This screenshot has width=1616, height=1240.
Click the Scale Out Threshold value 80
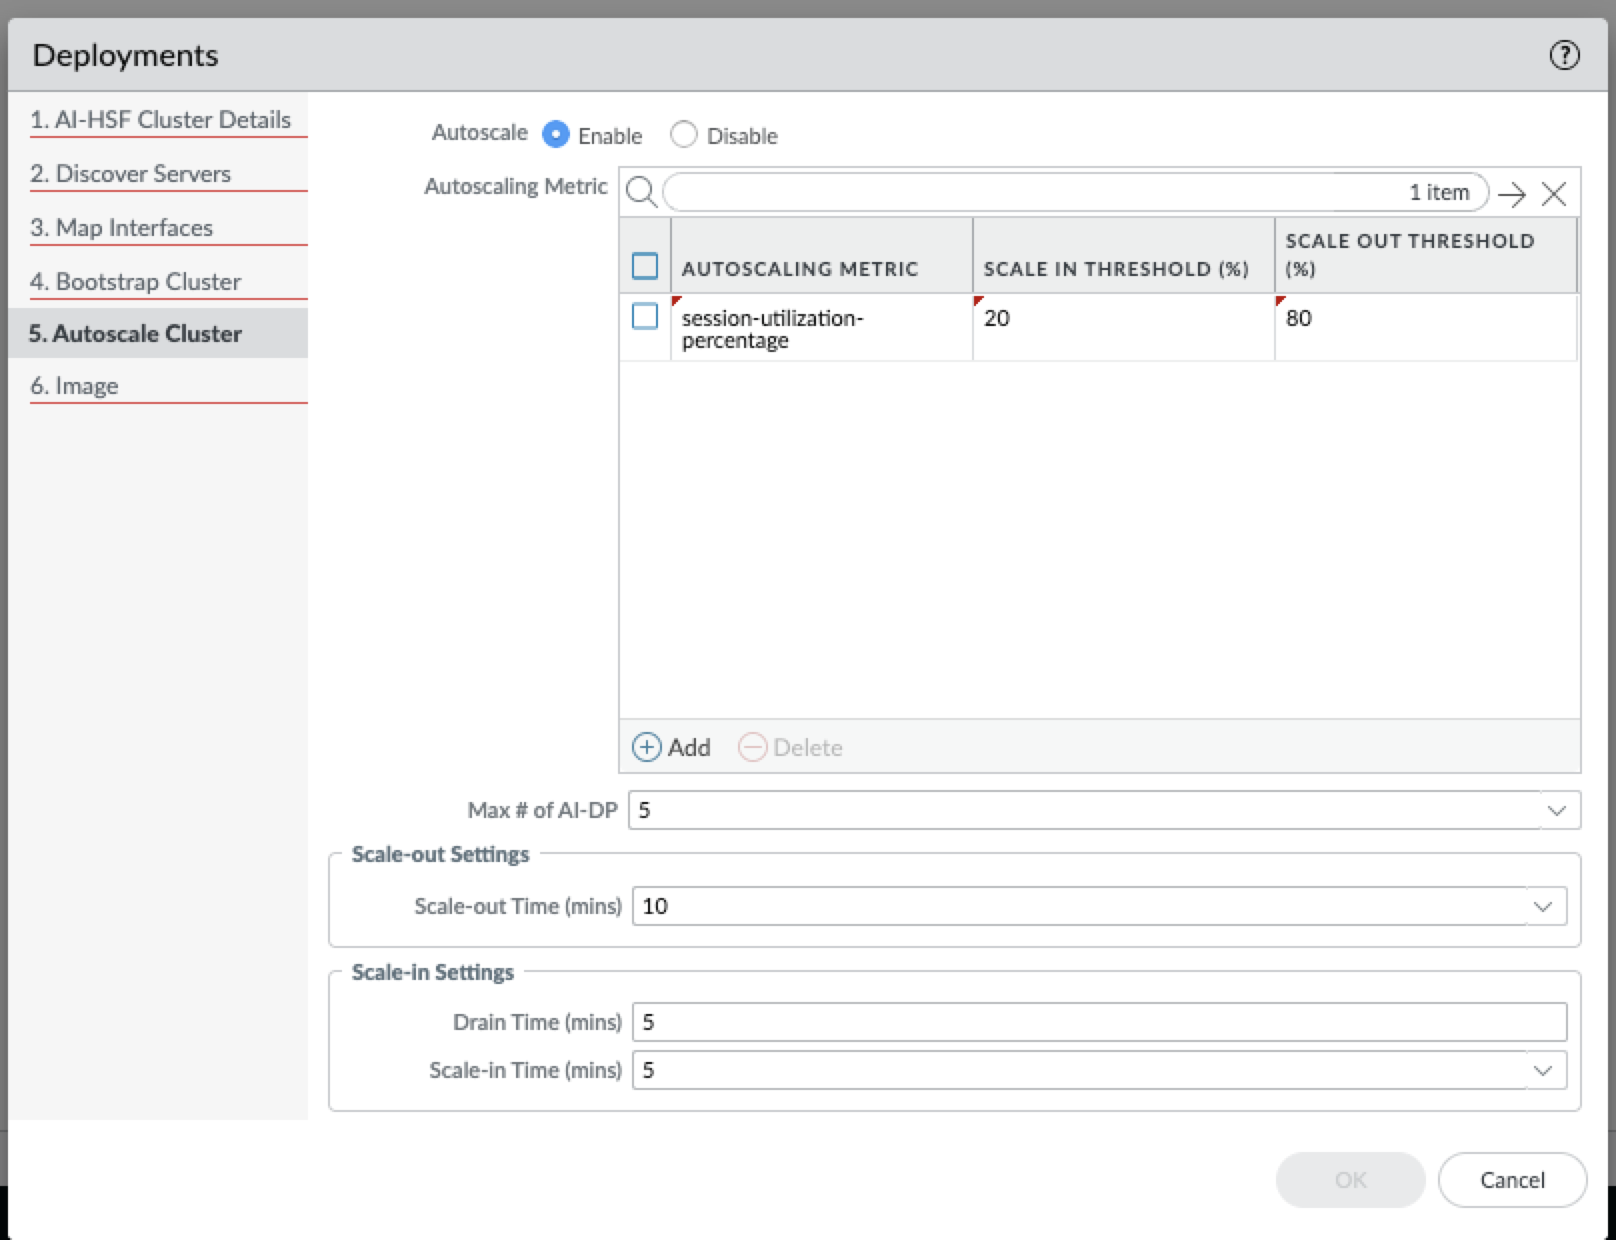(x=1298, y=318)
